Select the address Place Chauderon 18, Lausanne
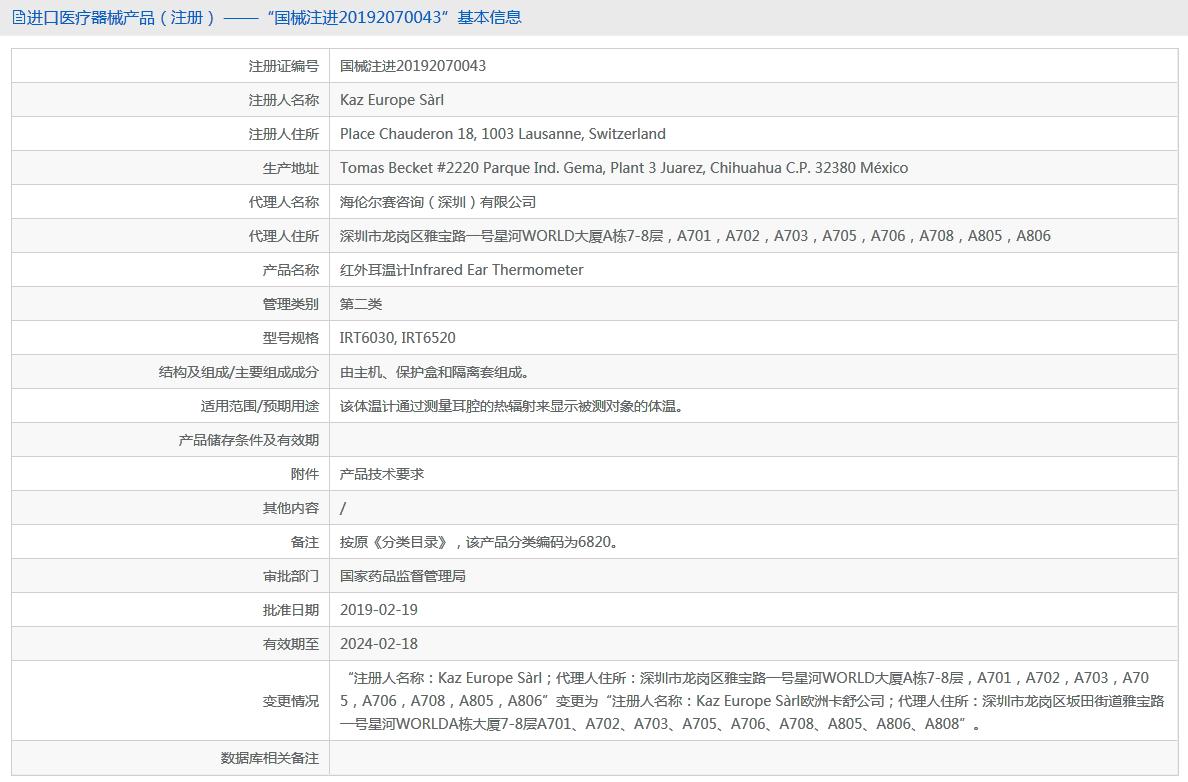This screenshot has height=782, width=1188. click(x=502, y=134)
